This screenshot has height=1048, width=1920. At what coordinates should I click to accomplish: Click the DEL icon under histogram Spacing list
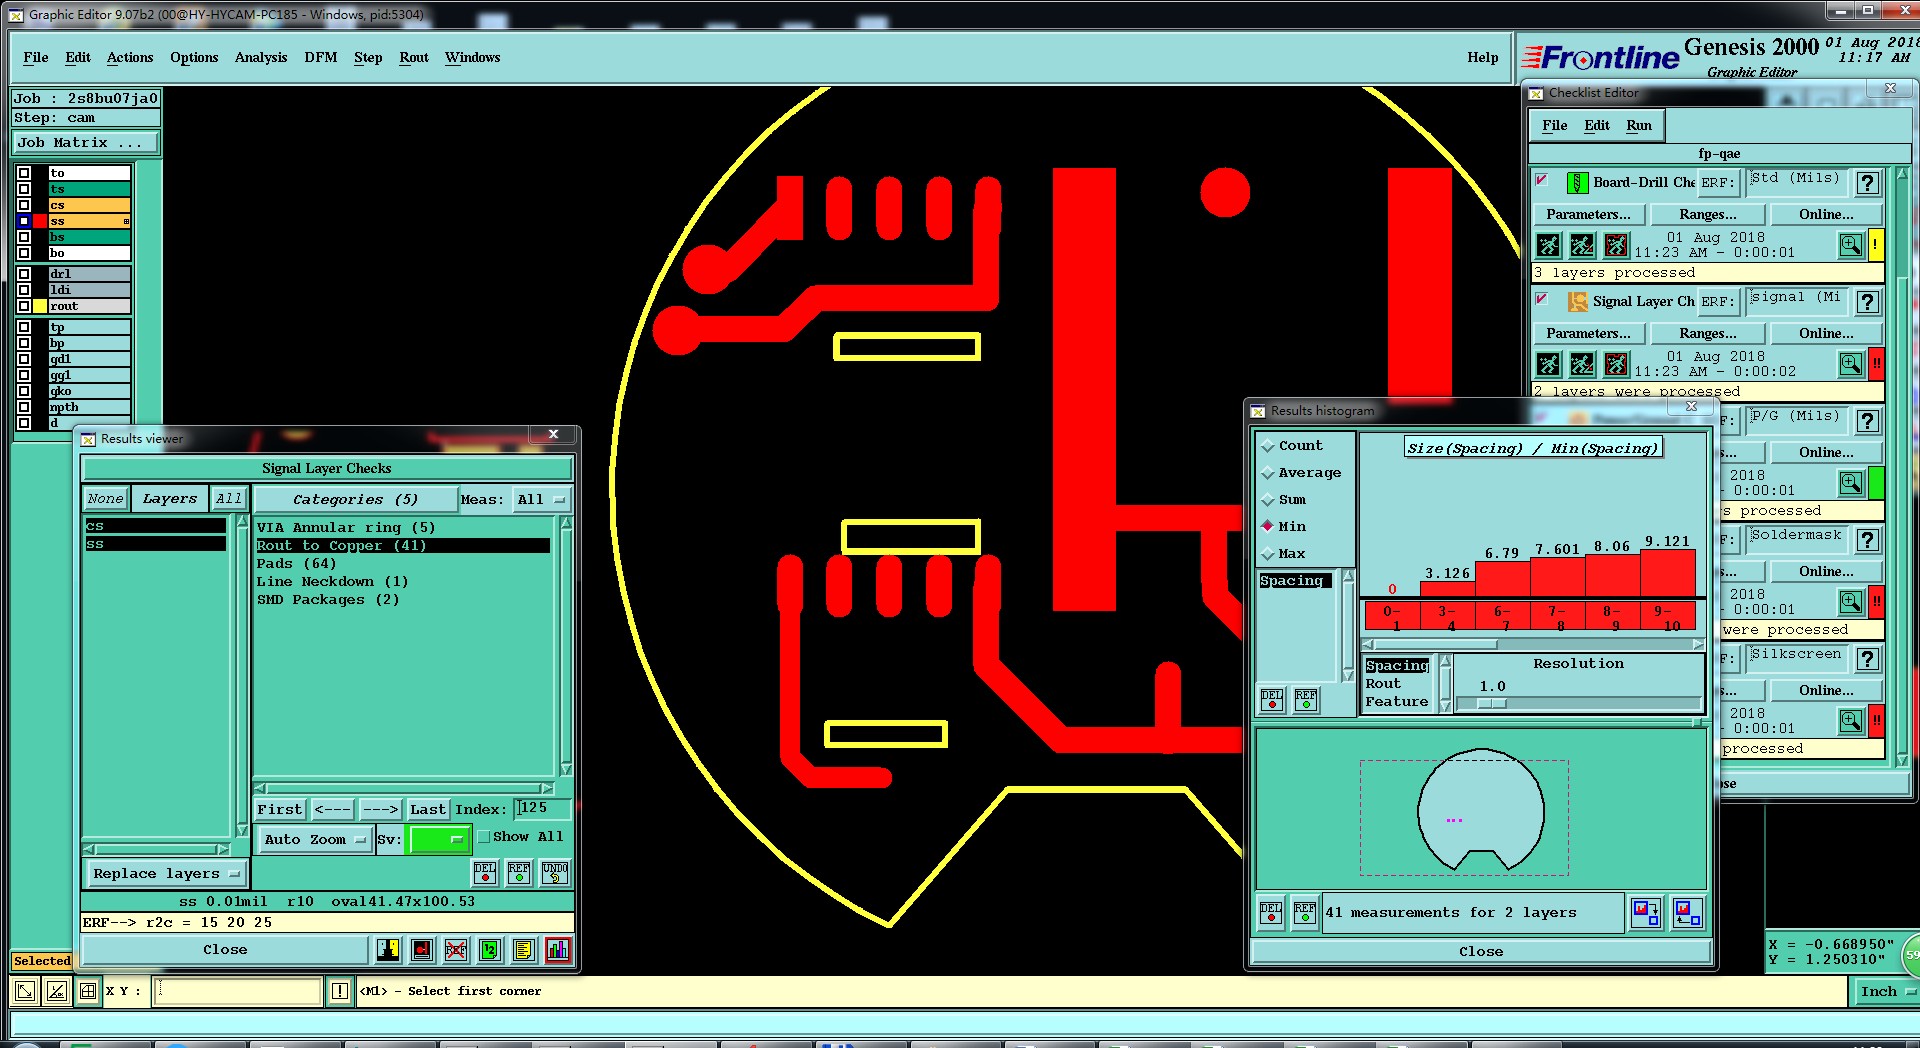1272,700
